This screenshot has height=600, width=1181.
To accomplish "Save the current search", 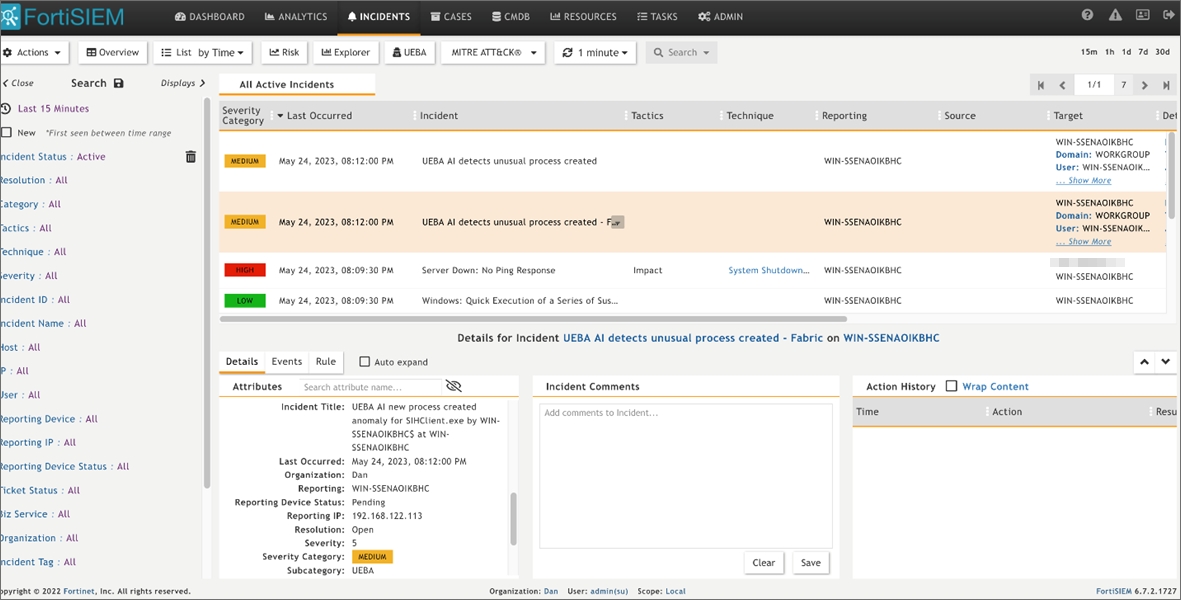I will tap(119, 83).
